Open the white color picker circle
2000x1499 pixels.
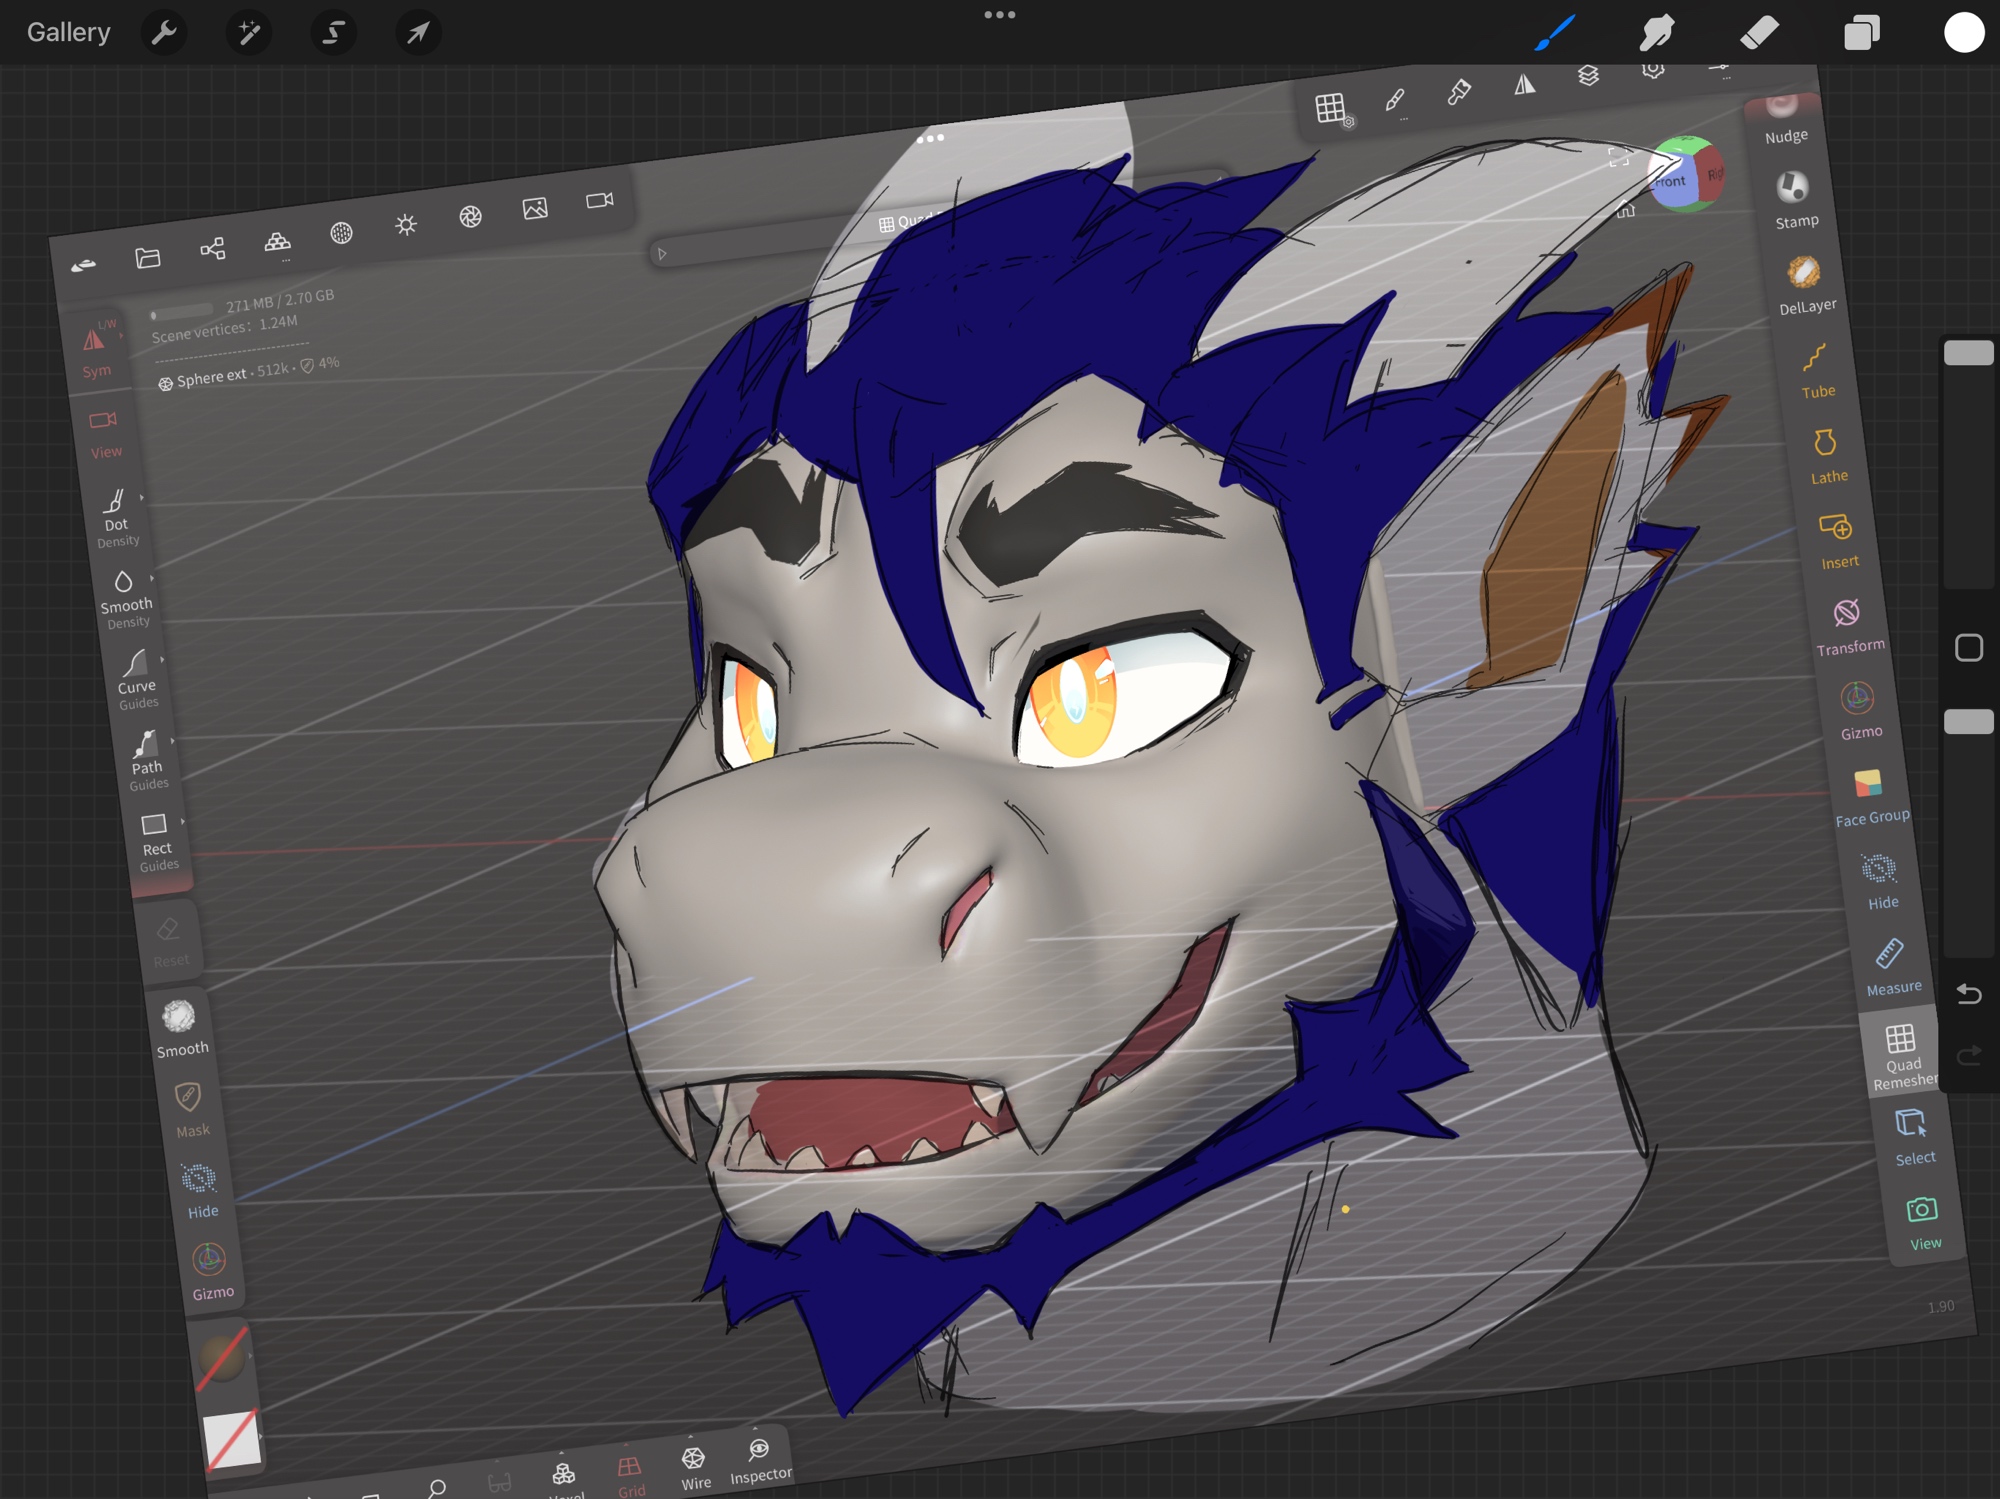tap(1963, 33)
